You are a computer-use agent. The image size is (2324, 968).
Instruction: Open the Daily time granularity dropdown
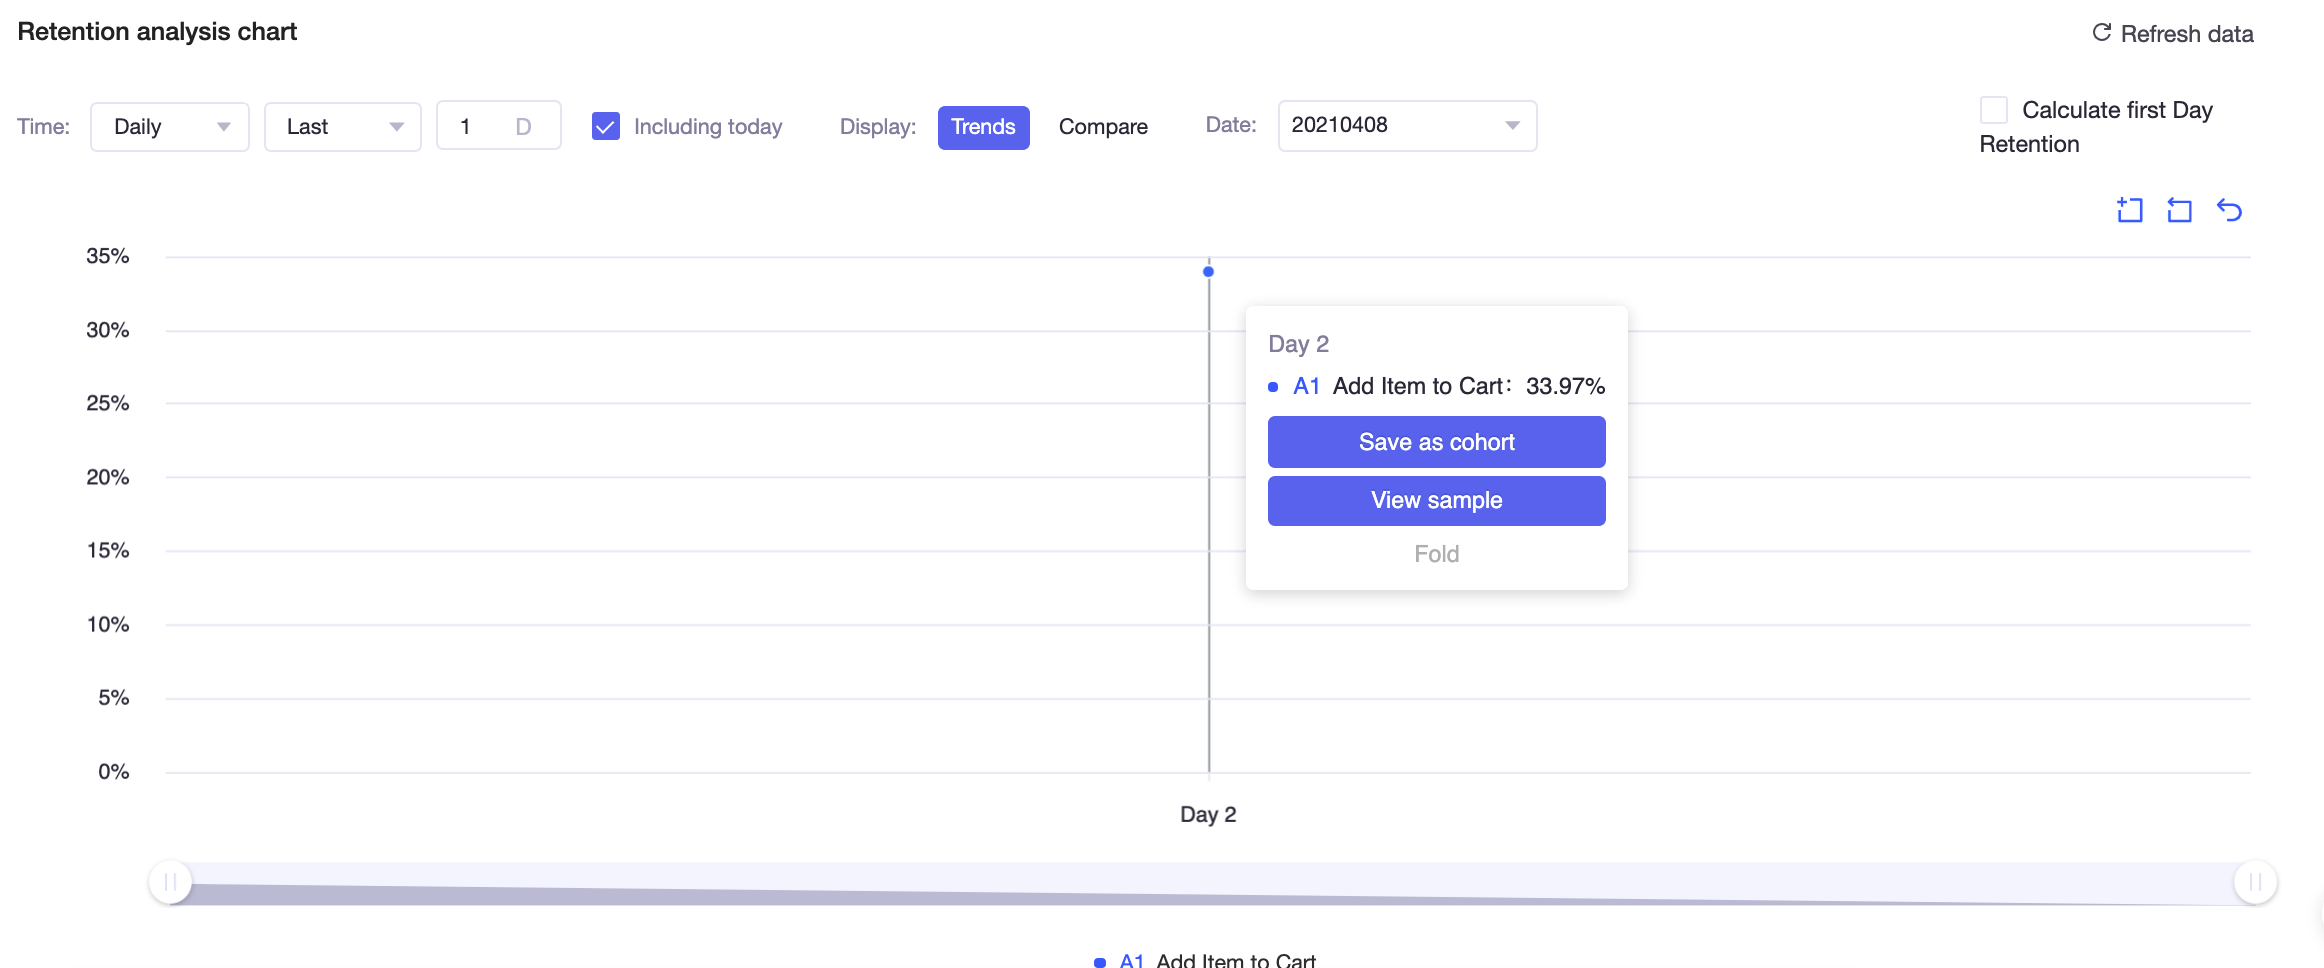click(x=170, y=127)
